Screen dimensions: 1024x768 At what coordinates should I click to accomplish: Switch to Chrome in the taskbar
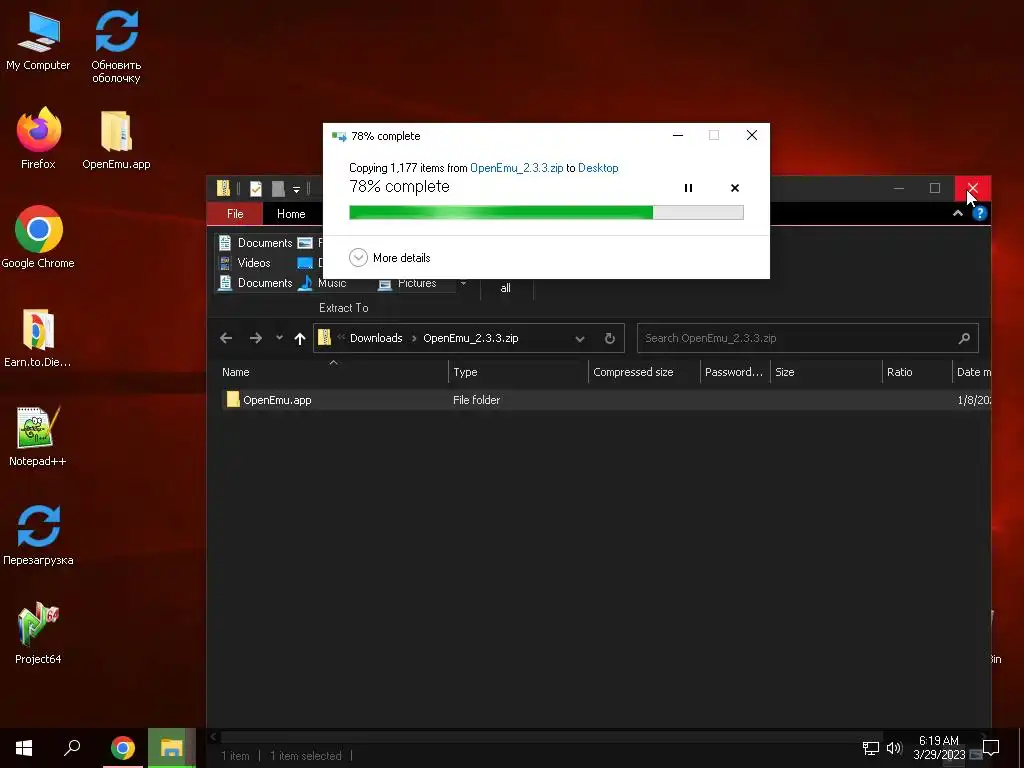pyautogui.click(x=122, y=748)
